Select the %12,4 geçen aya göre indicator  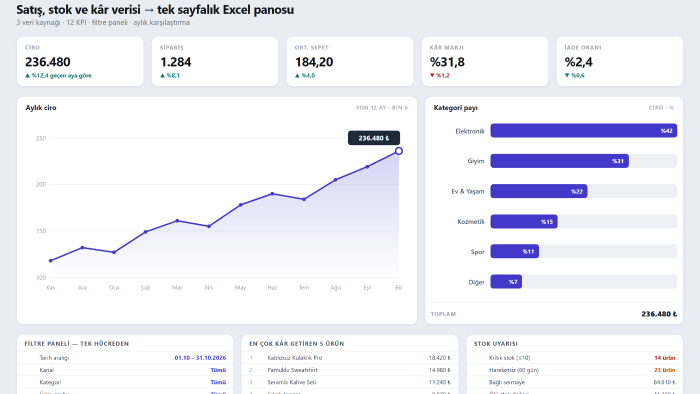tap(58, 75)
